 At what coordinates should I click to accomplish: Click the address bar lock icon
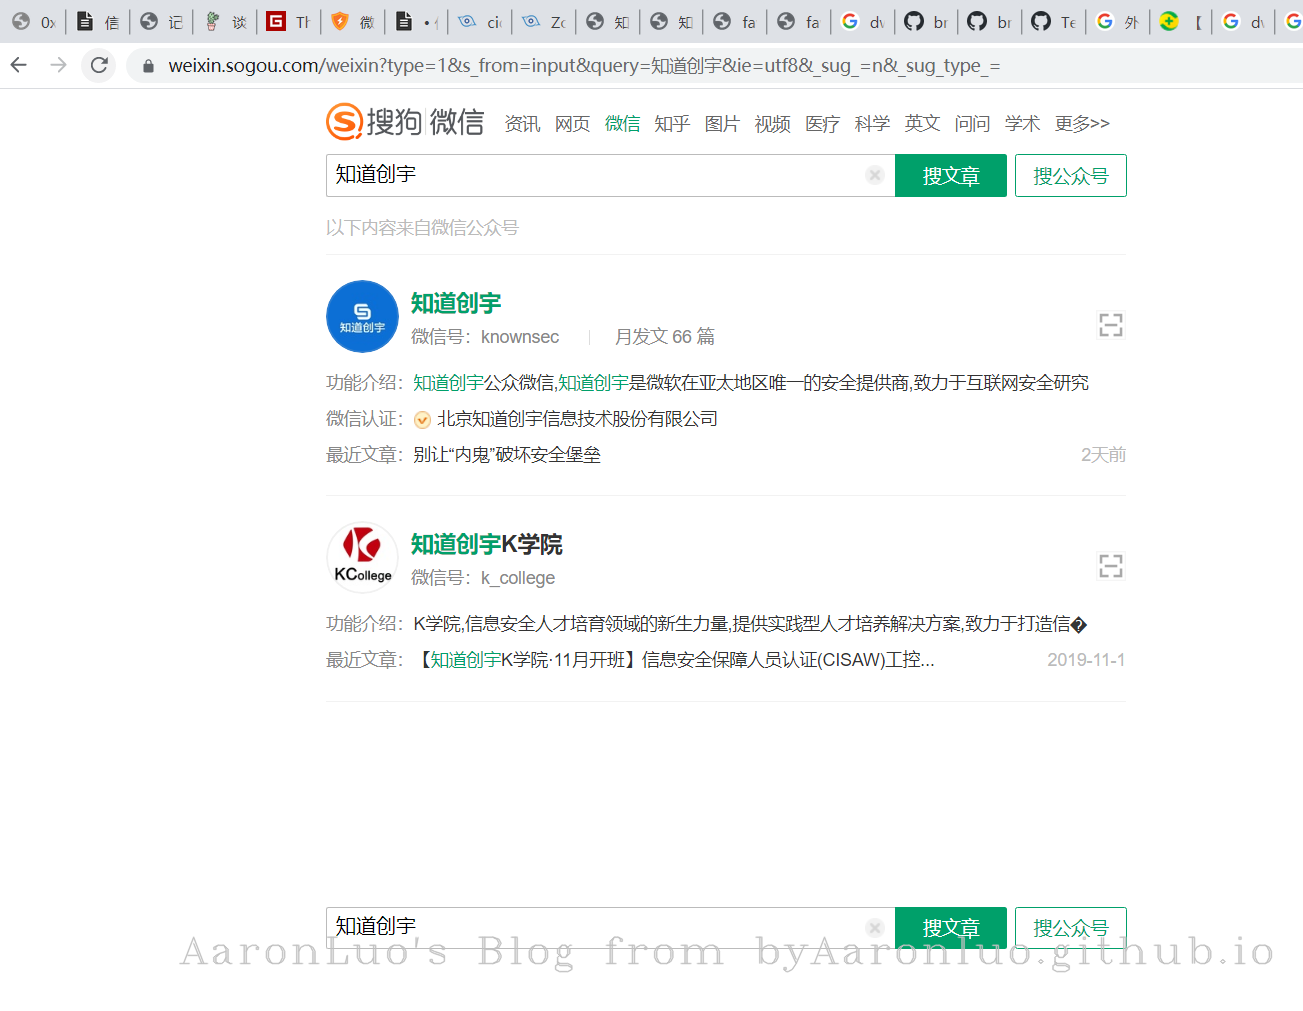point(148,66)
